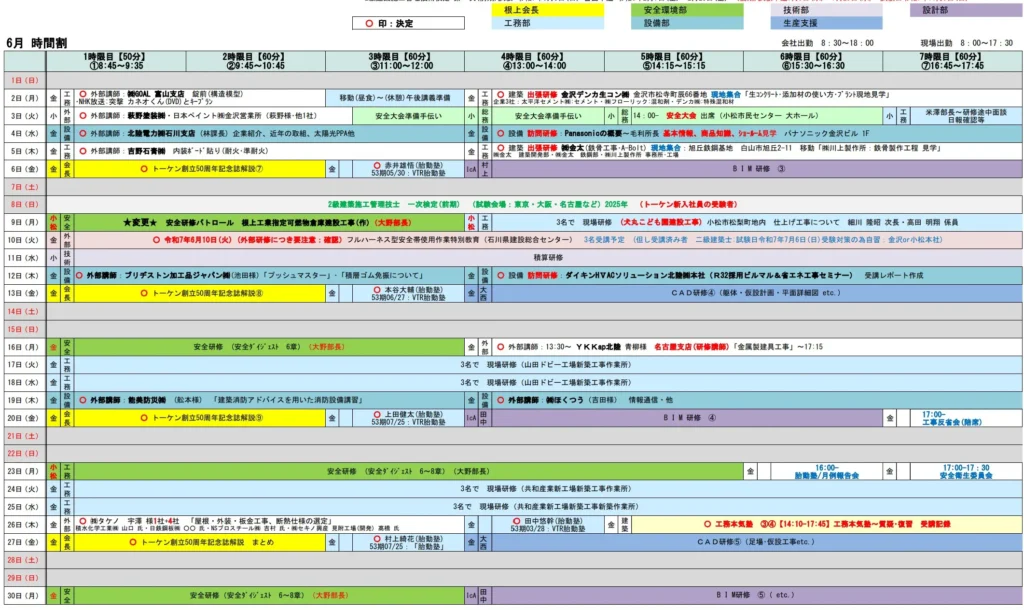
Task: Click the フルハーネス型 特別教育 row on 10日
Action: click(x=548, y=240)
